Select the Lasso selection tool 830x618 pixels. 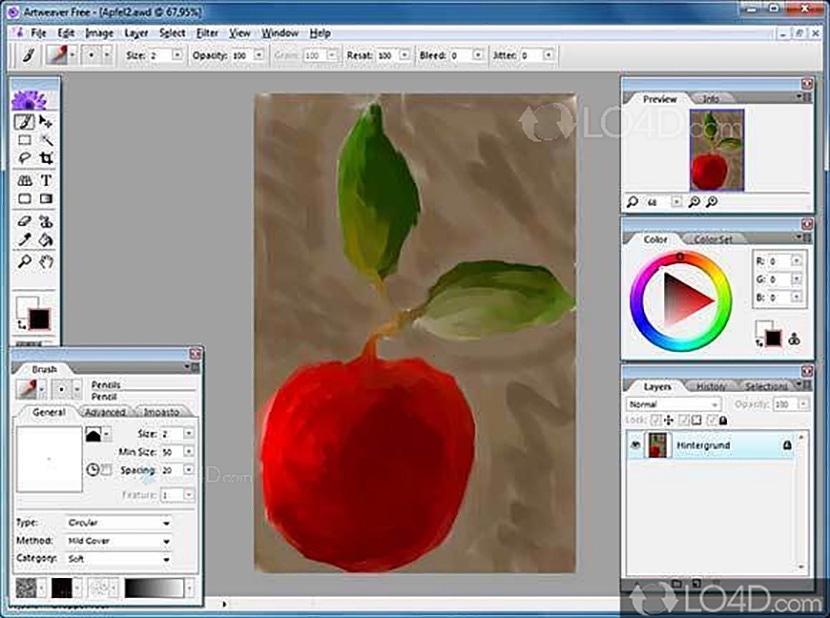pyautogui.click(x=25, y=158)
